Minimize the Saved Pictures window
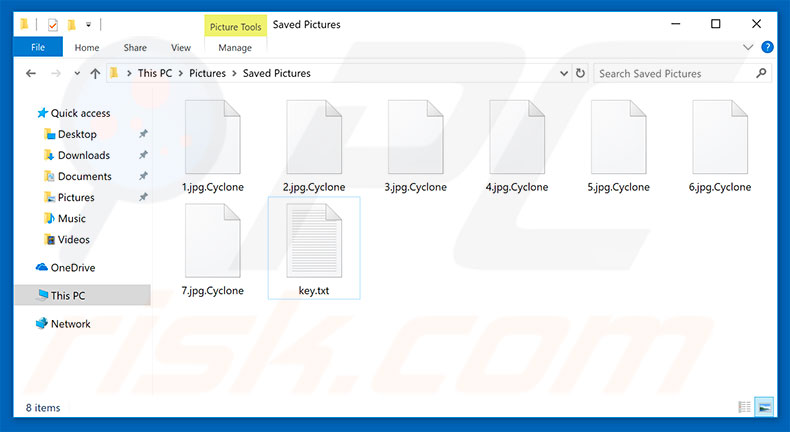 coord(676,24)
